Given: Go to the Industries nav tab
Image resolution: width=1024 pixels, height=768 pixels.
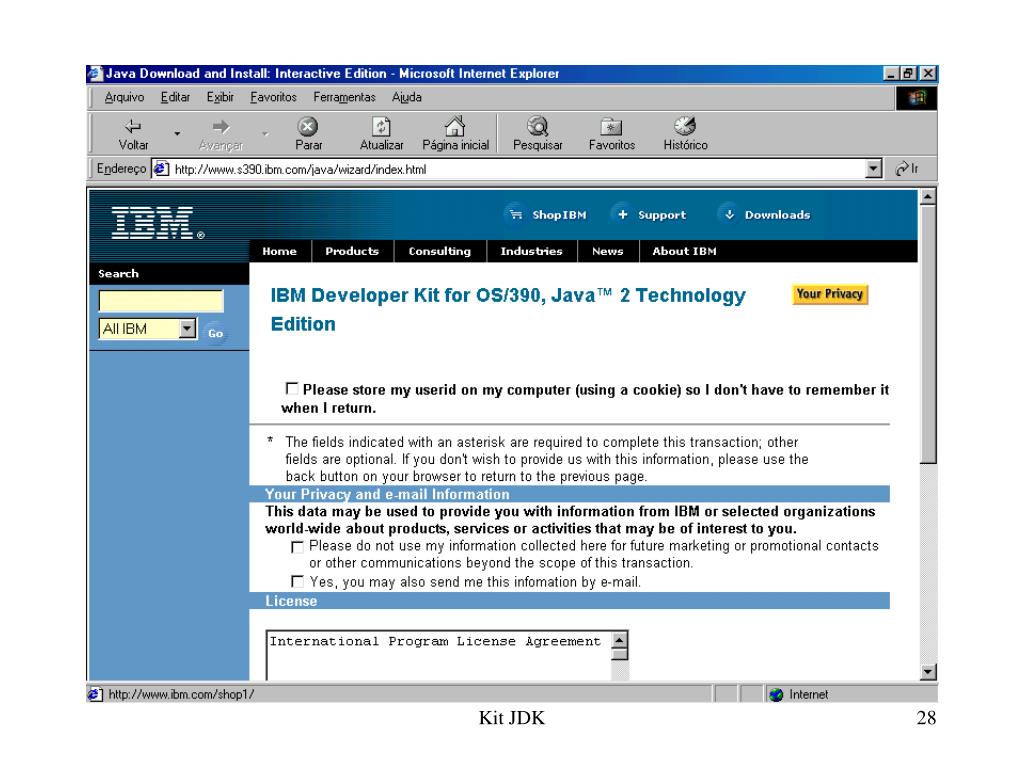Looking at the screenshot, I should pyautogui.click(x=531, y=251).
